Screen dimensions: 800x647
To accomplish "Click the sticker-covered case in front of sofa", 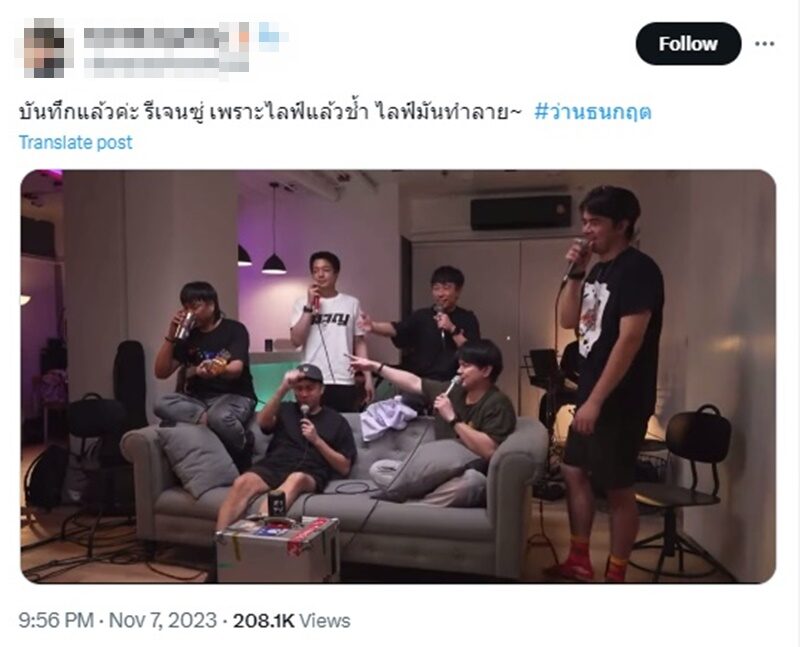I will coord(278,549).
